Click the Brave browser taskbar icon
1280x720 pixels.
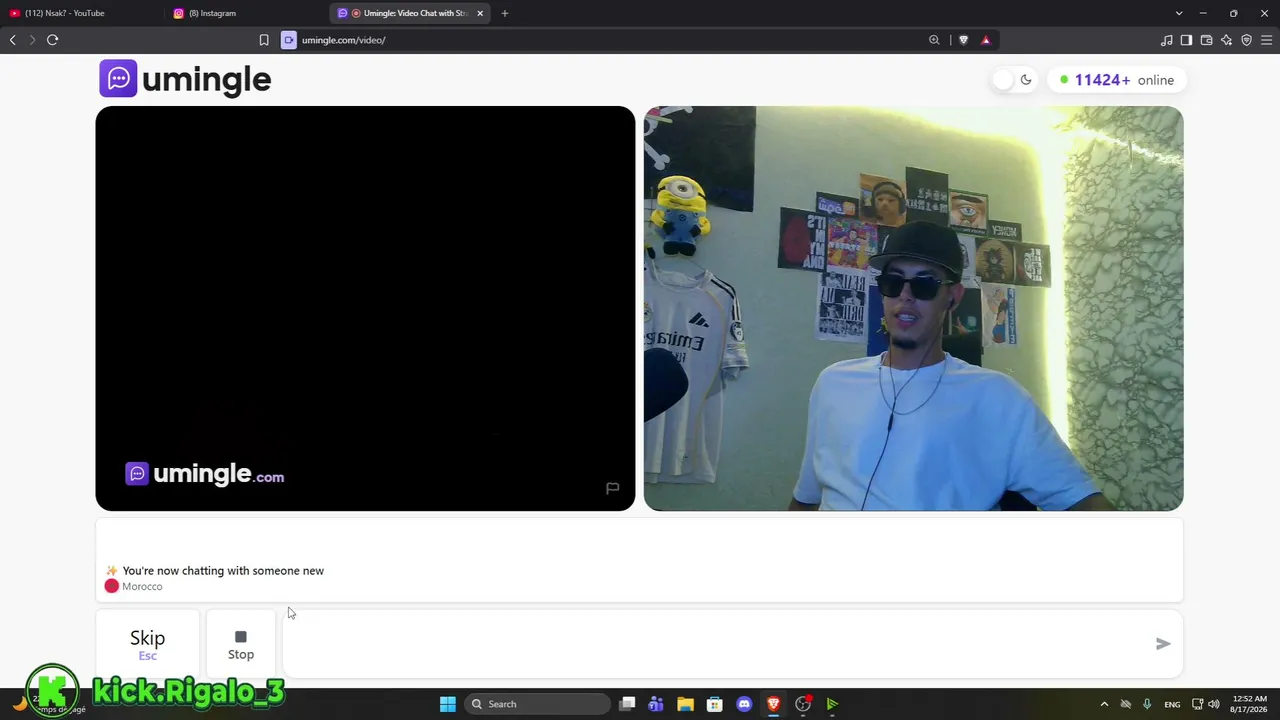click(773, 704)
